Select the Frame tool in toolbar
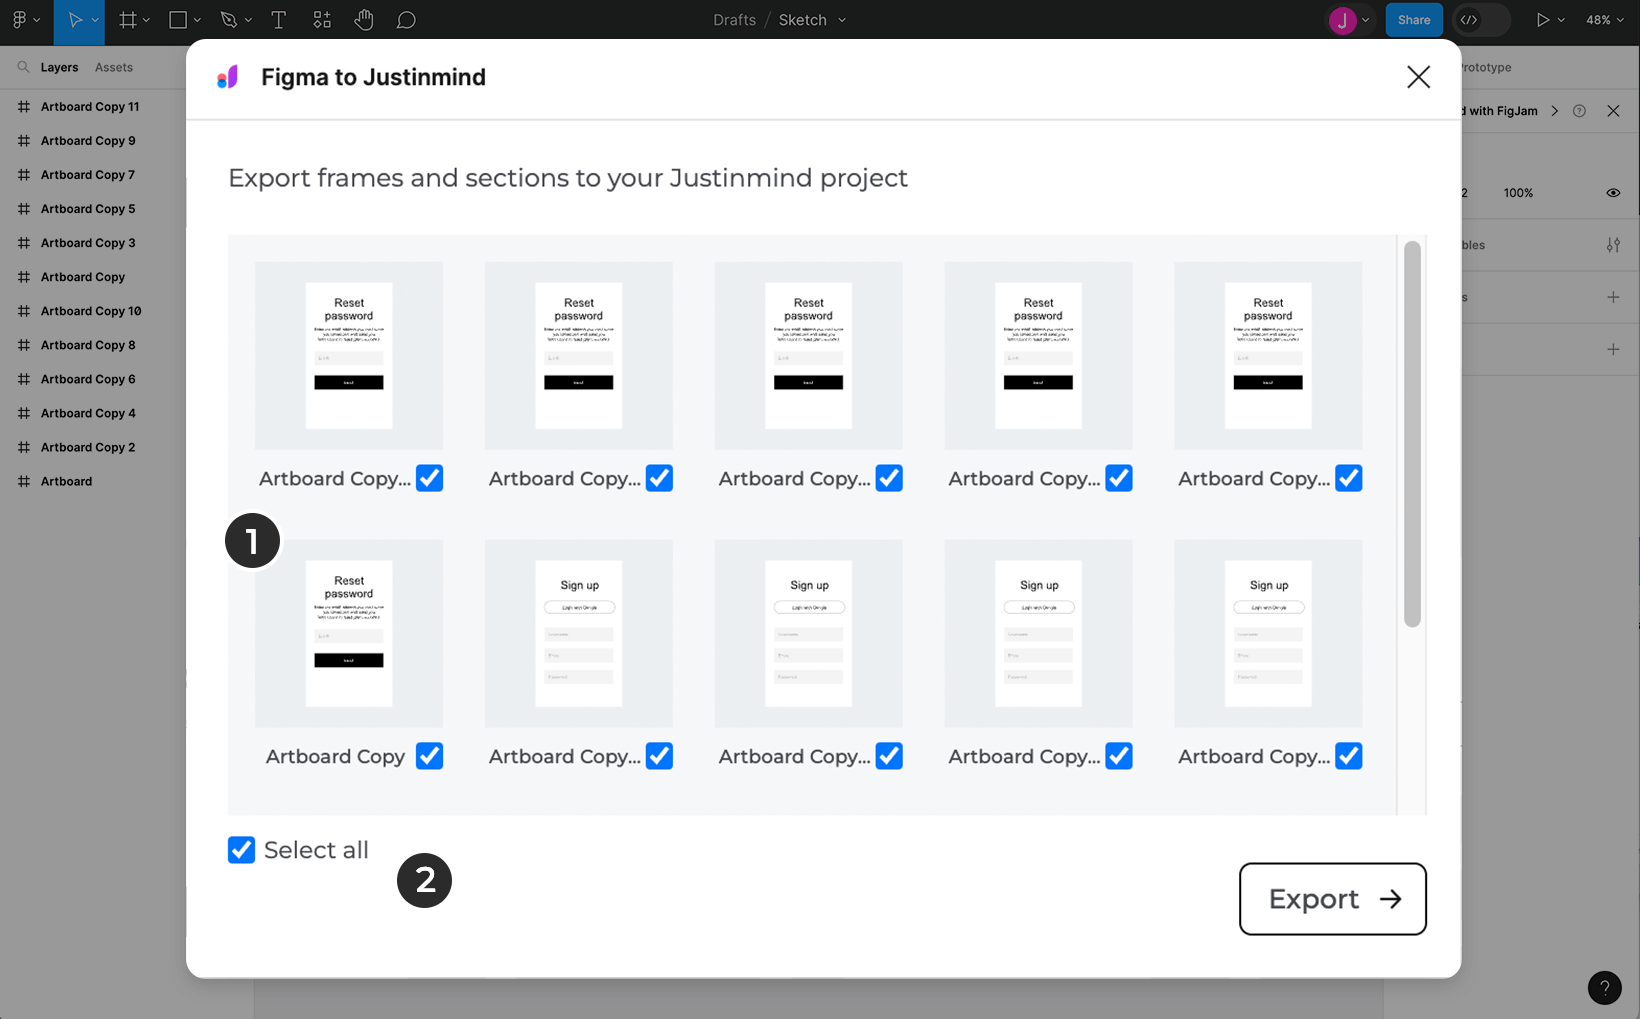The image size is (1640, 1019). click(128, 20)
